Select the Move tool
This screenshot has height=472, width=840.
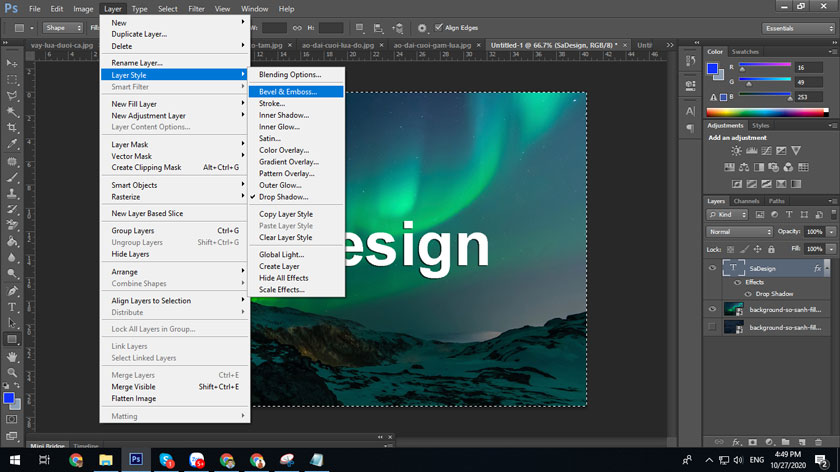click(x=12, y=63)
